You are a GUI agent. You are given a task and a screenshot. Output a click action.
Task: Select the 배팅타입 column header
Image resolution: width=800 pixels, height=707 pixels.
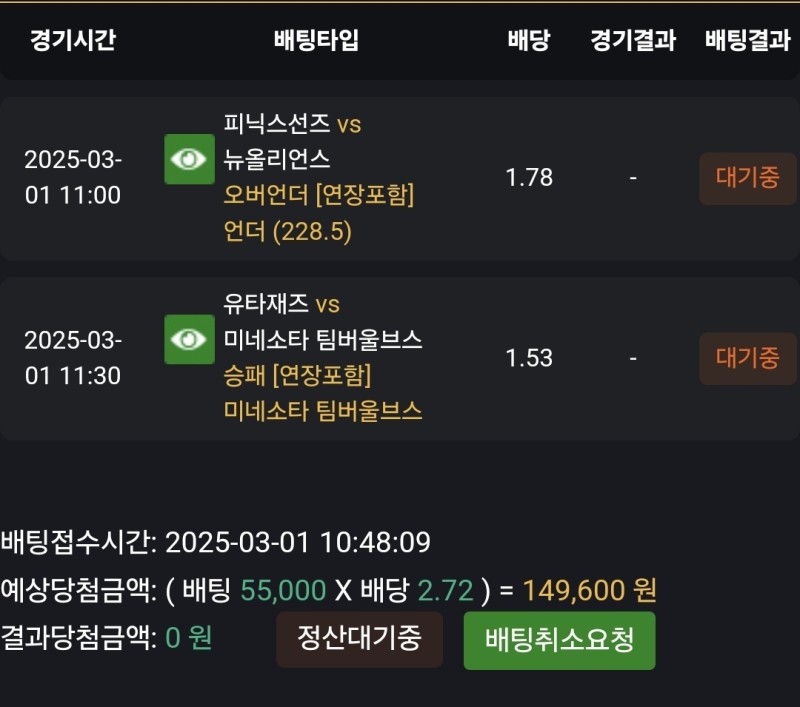(316, 40)
